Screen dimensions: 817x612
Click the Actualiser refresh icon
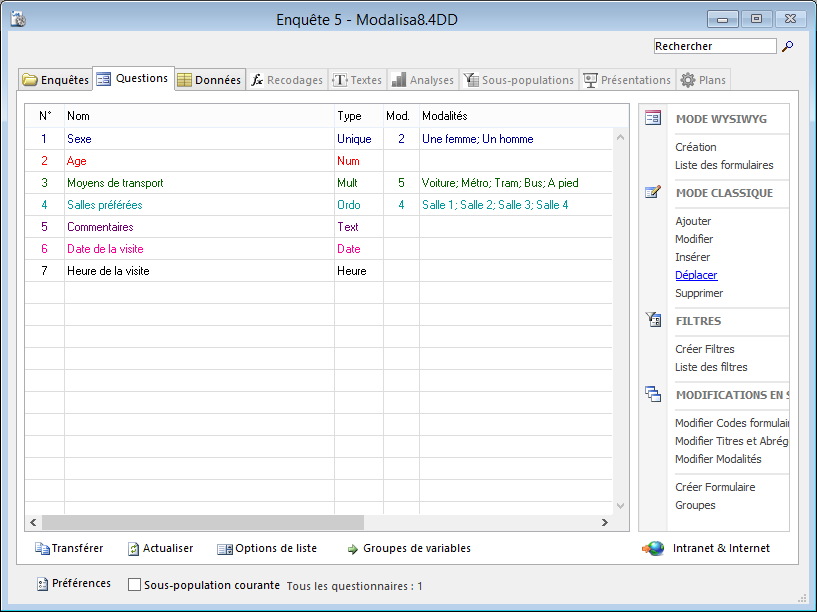pos(134,548)
